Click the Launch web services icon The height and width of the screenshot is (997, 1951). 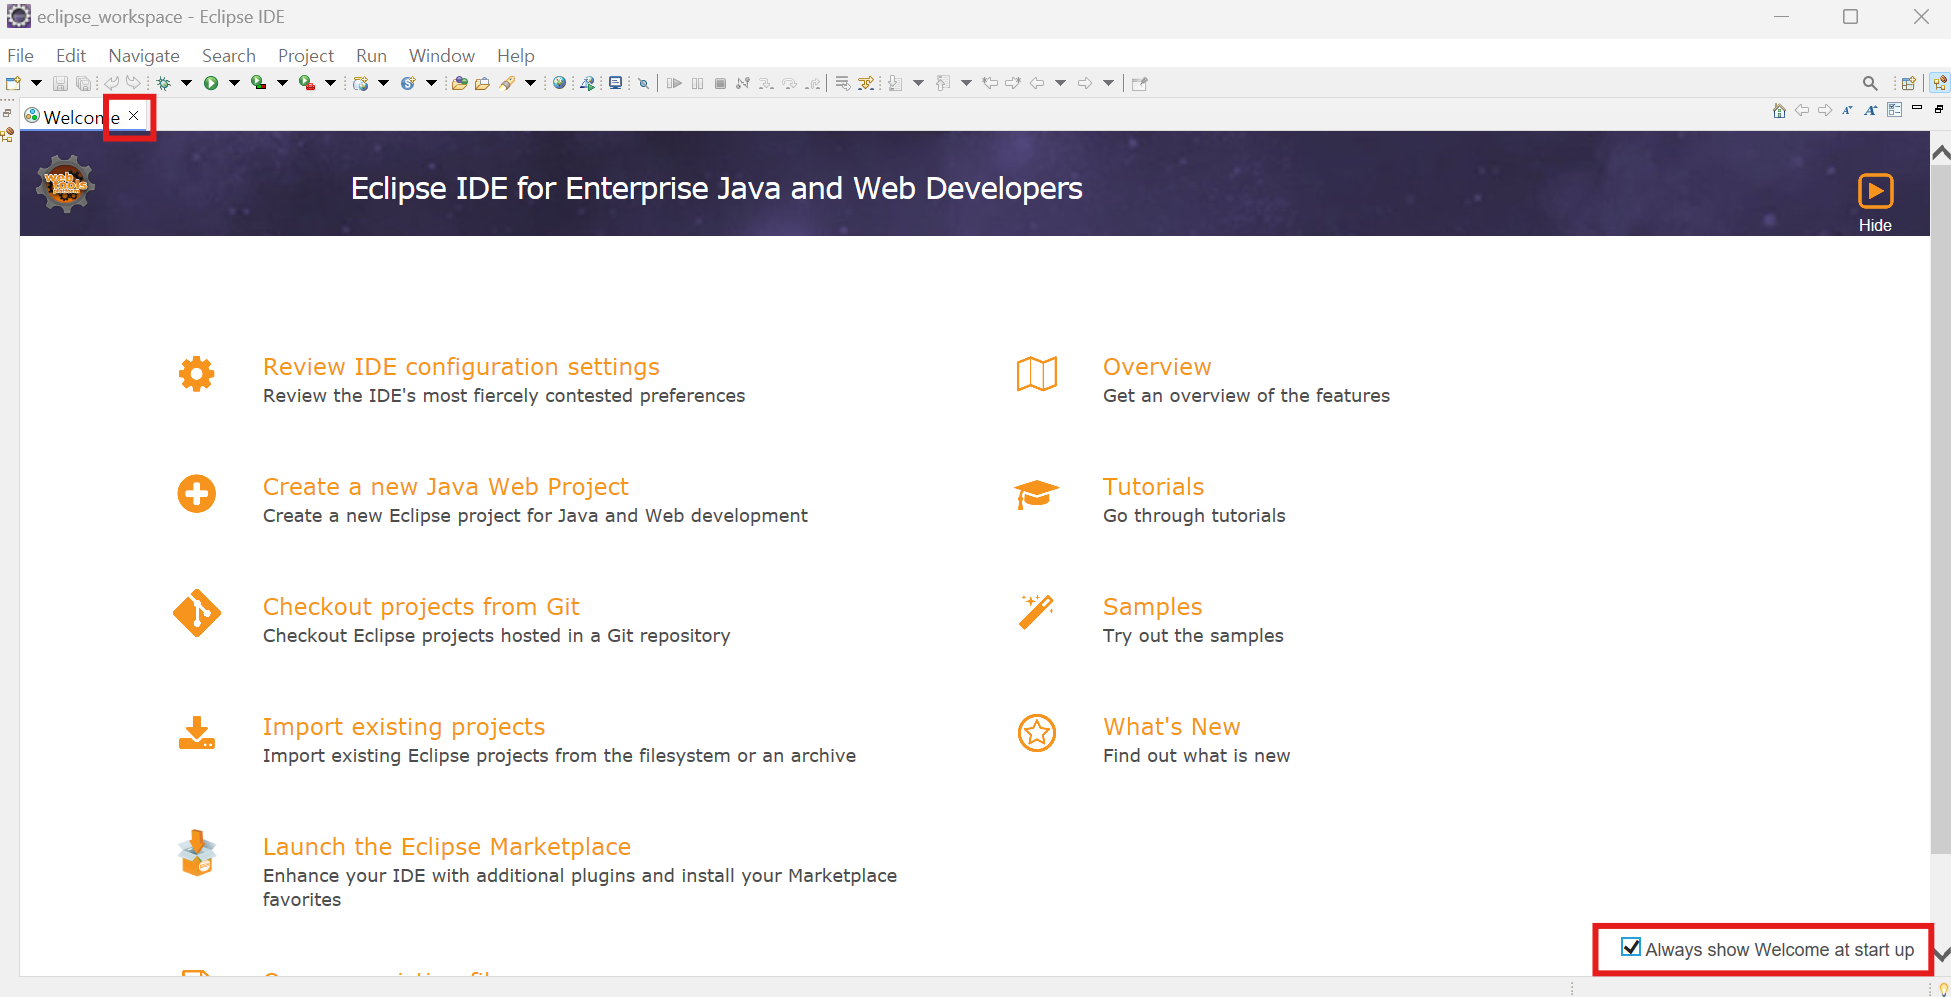(x=587, y=83)
